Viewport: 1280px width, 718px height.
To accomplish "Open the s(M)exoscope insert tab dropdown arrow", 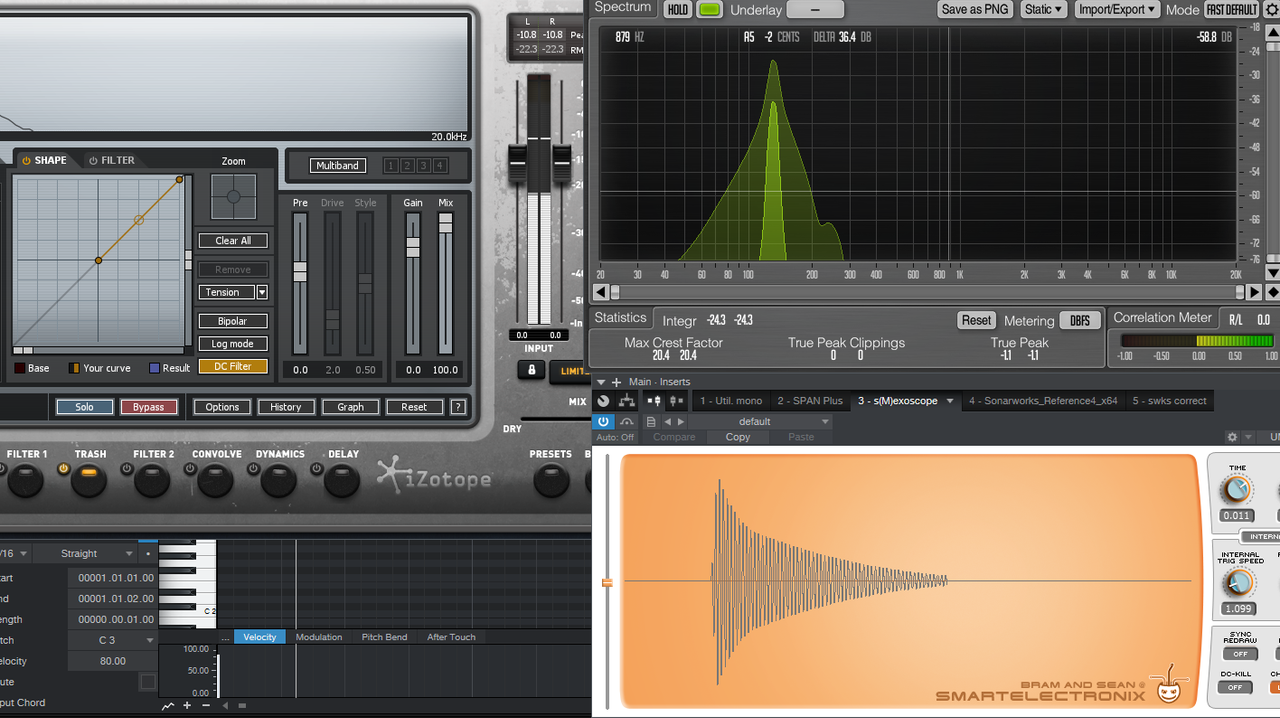I will (x=949, y=401).
